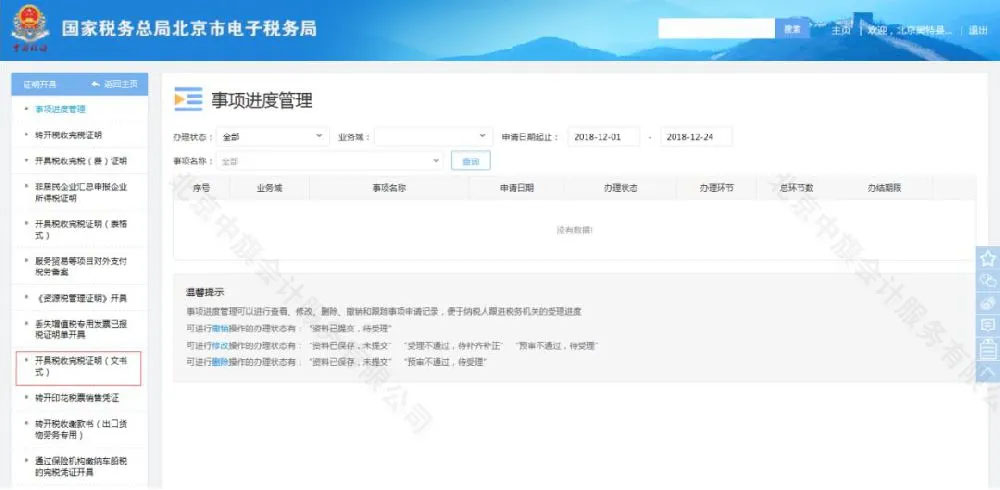This screenshot has width=1000, height=490.
Task: Open 《资源税管理证明》开具 in sidebar
Action: (x=82, y=297)
